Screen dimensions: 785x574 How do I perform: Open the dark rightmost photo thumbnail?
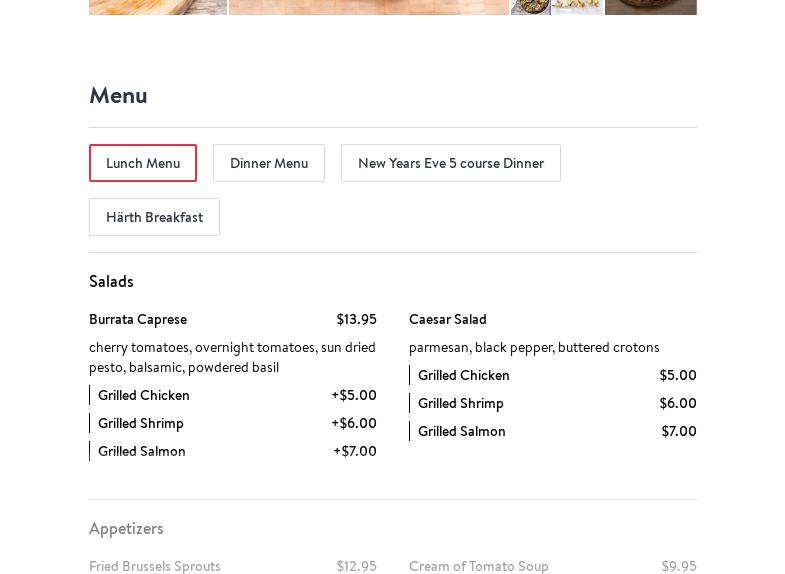pyautogui.click(x=650, y=7)
